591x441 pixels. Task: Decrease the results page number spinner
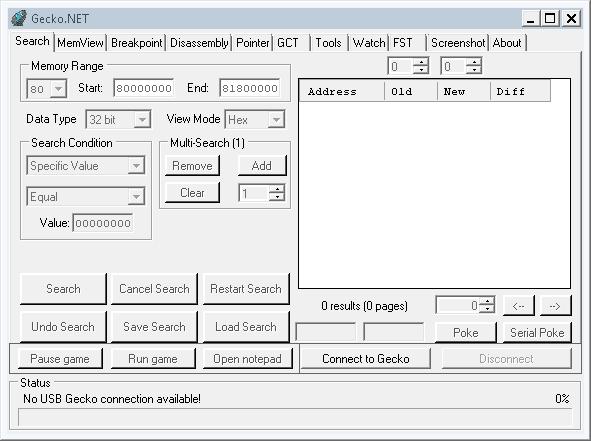488,309
